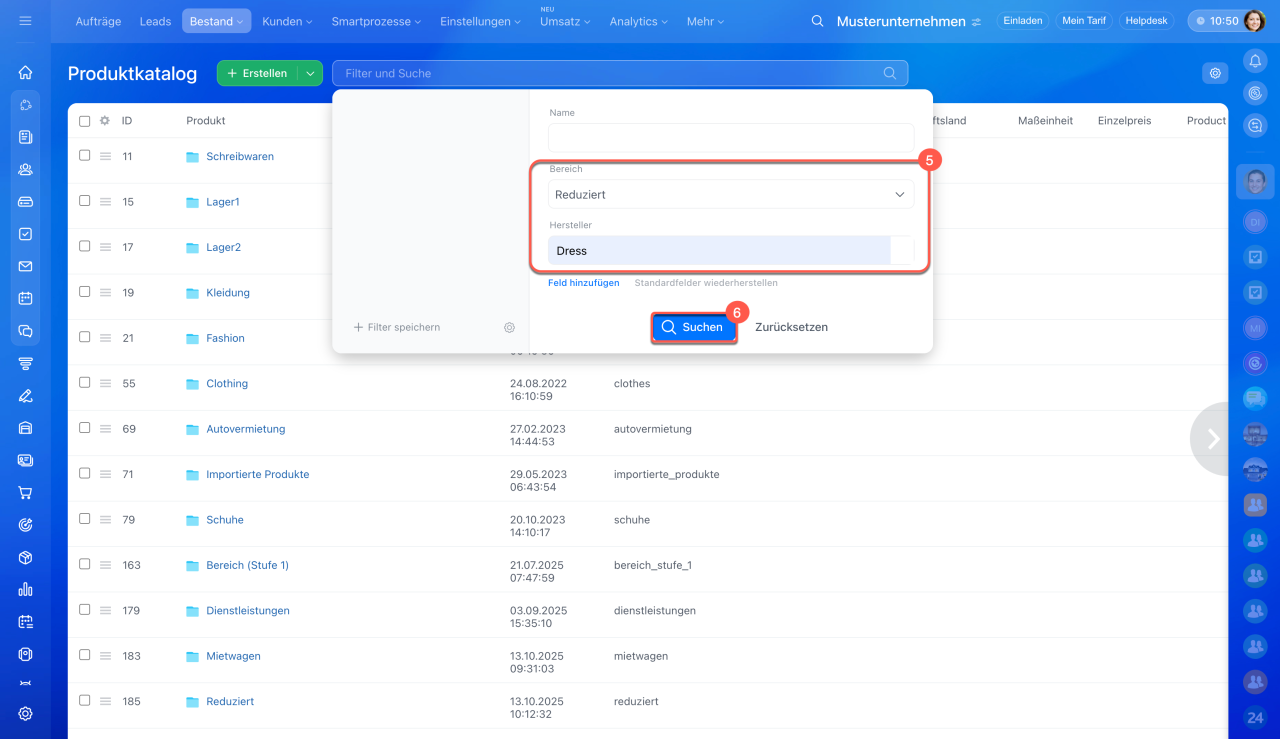Open the Smartprozesse dropdown
The image size is (1280, 739).
pyautogui.click(x=376, y=21)
